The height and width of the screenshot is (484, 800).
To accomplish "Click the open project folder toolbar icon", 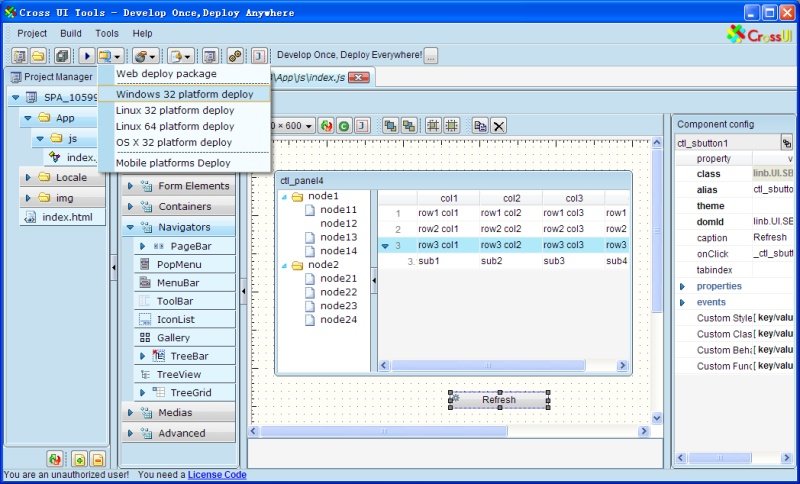I will (38, 56).
